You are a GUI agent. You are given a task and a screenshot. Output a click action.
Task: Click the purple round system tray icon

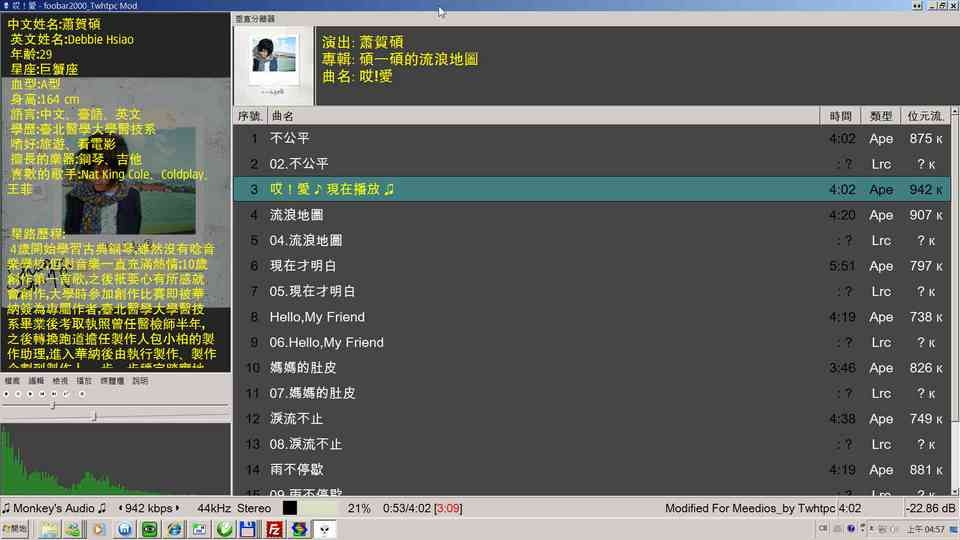tap(851, 528)
